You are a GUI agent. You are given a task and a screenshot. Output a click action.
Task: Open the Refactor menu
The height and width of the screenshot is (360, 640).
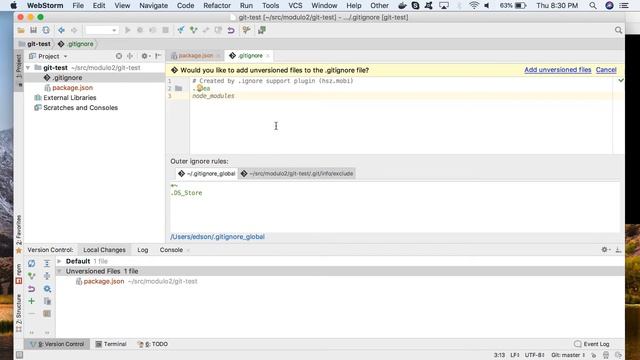[217, 5]
